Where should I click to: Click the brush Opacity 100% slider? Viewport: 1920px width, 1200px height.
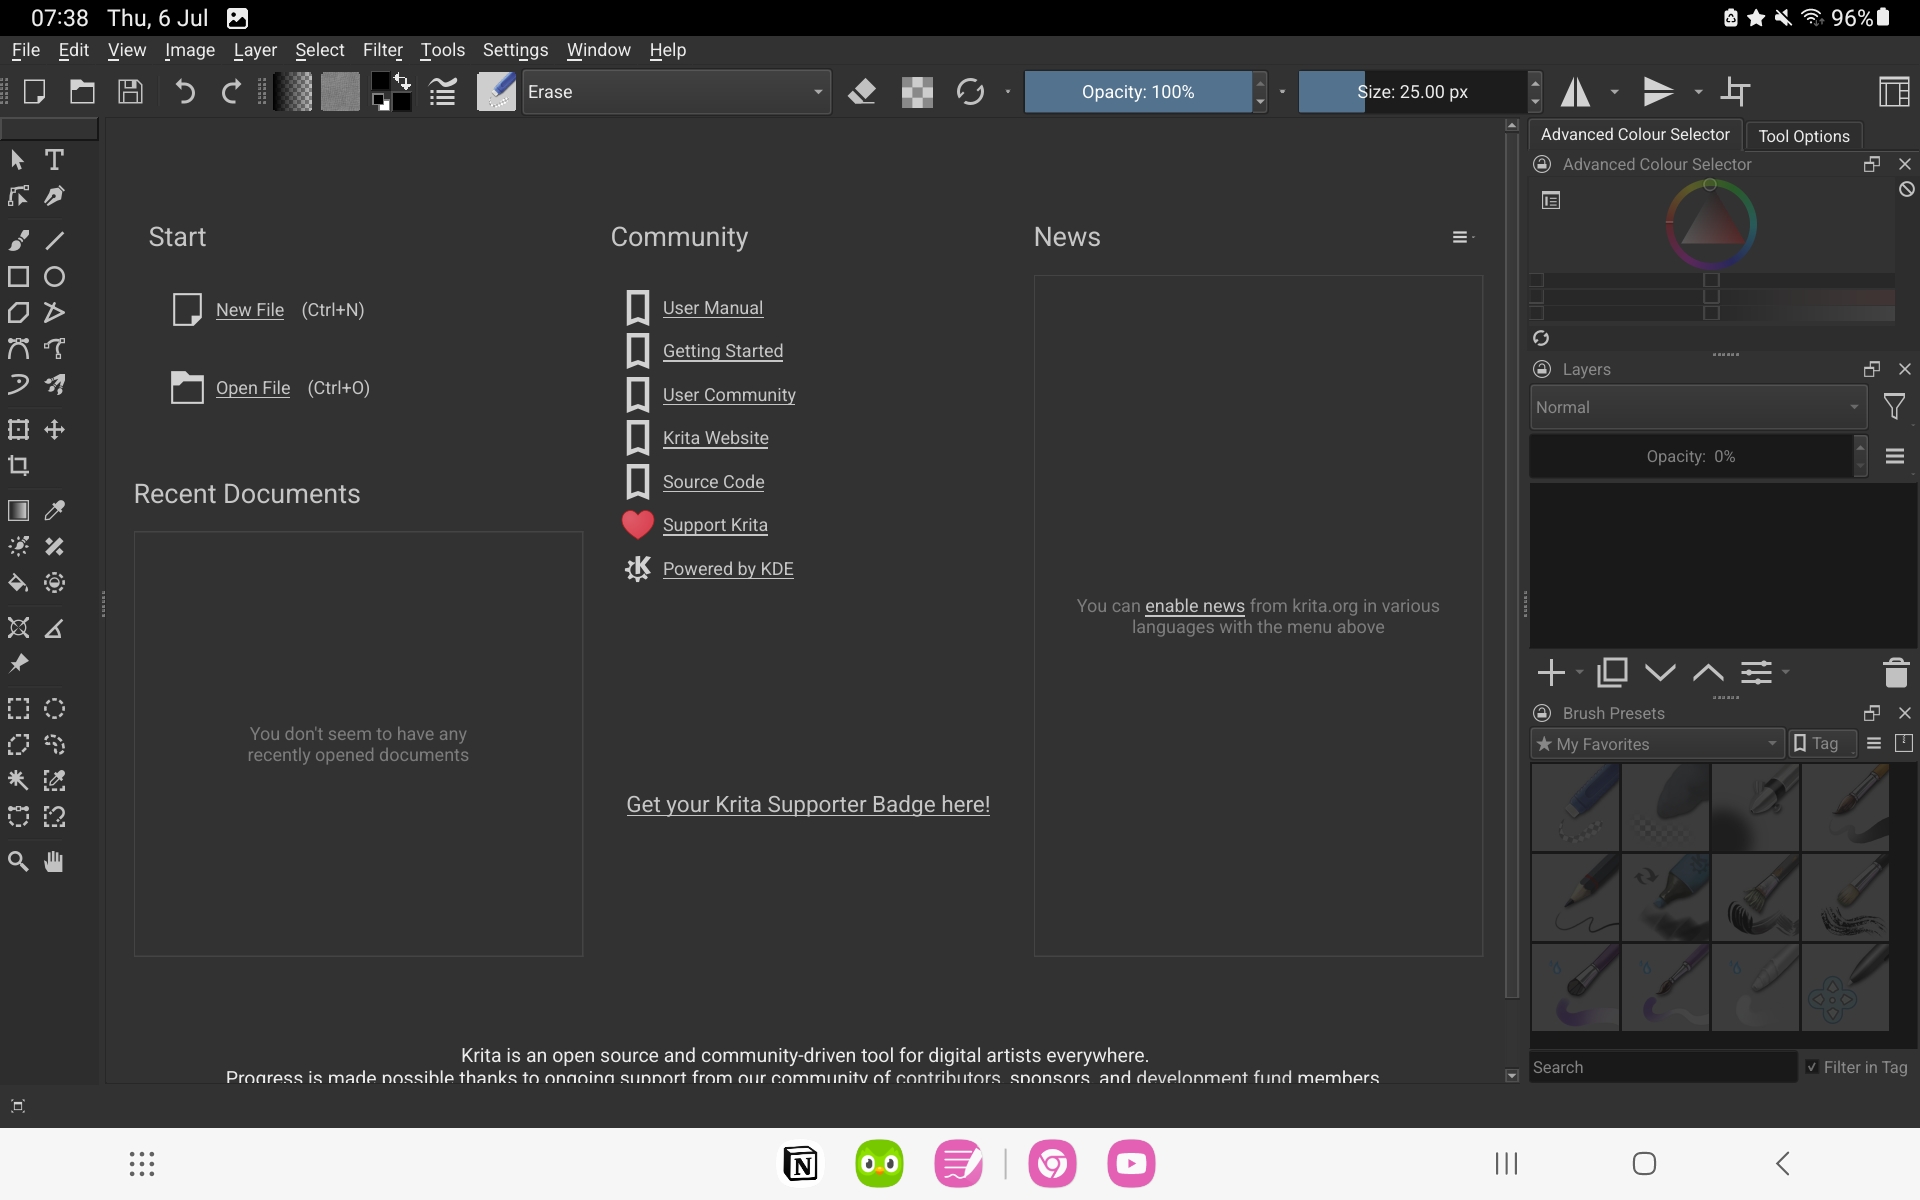click(x=1138, y=92)
